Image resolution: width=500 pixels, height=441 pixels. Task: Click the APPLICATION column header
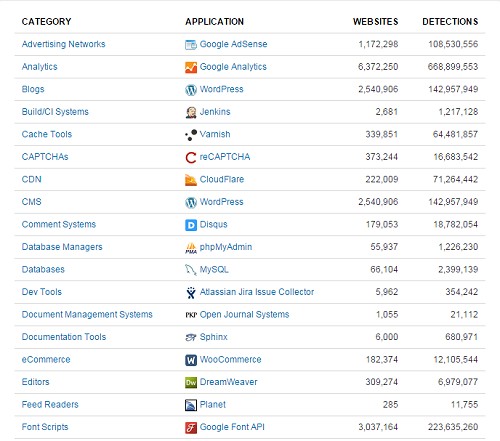[x=214, y=22]
